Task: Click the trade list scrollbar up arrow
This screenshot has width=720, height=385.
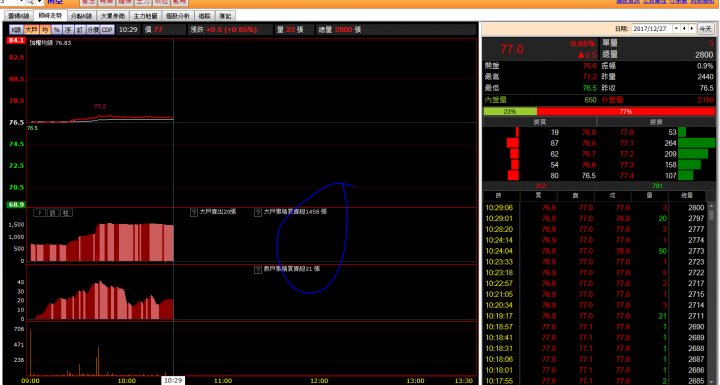Action: point(712,206)
